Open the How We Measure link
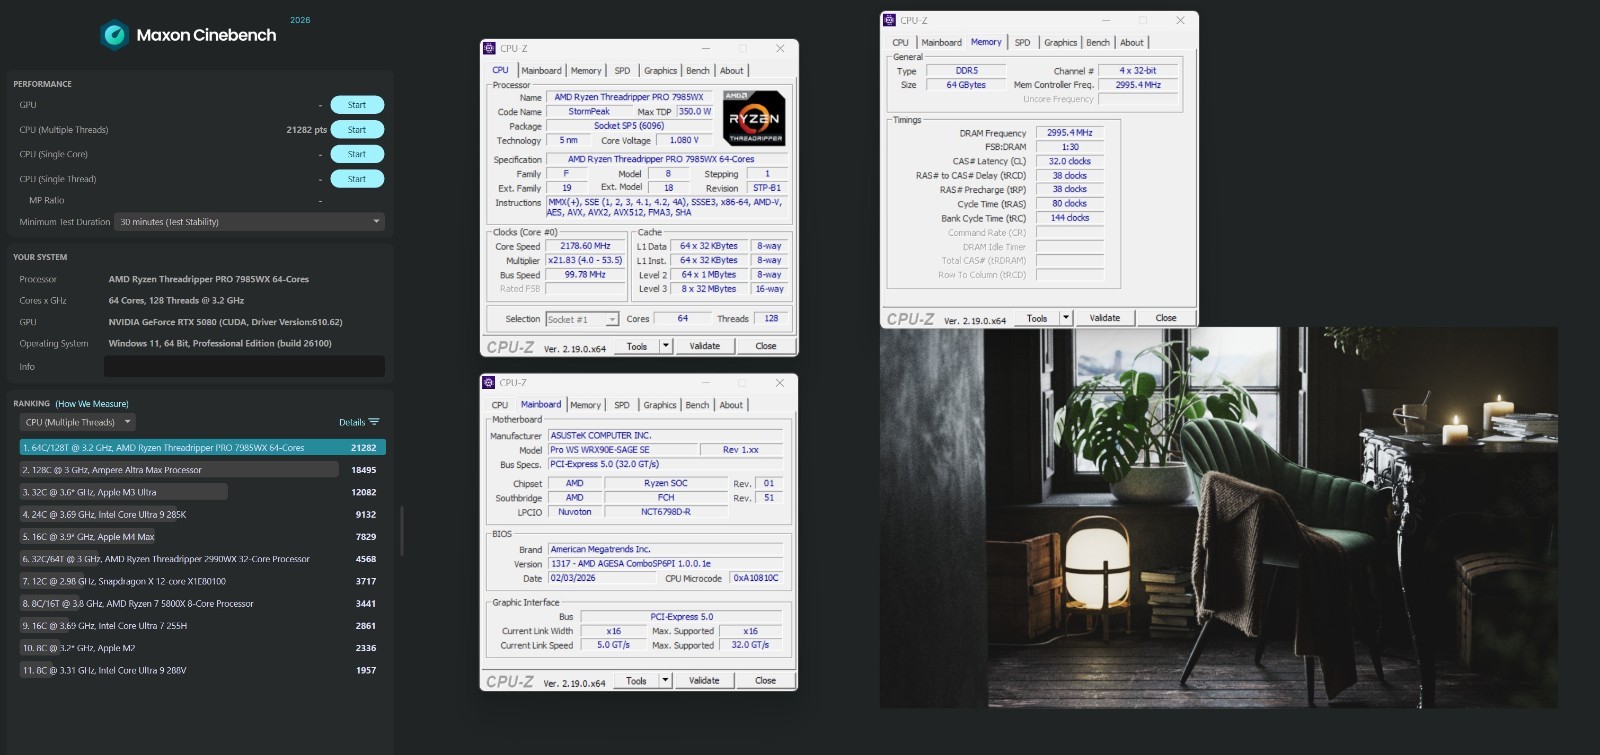The image size is (1600, 755). [x=92, y=404]
